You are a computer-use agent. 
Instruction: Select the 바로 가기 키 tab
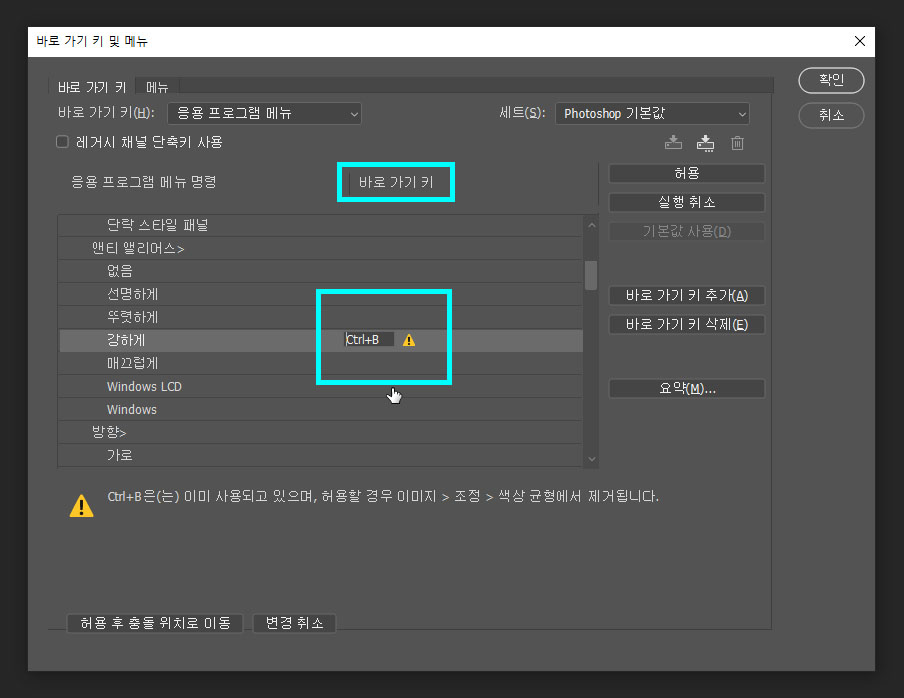[92, 87]
